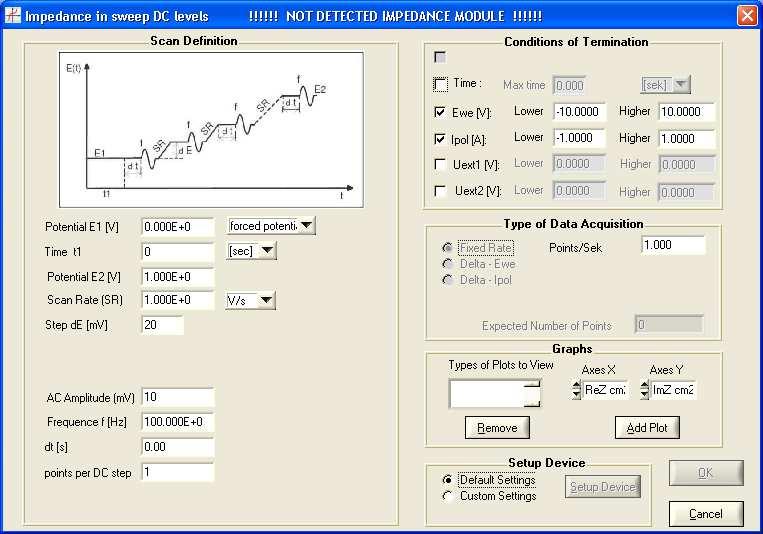The width and height of the screenshot is (763, 534).
Task: Click the Ewe Lower limit field
Action: [x=580, y=112]
